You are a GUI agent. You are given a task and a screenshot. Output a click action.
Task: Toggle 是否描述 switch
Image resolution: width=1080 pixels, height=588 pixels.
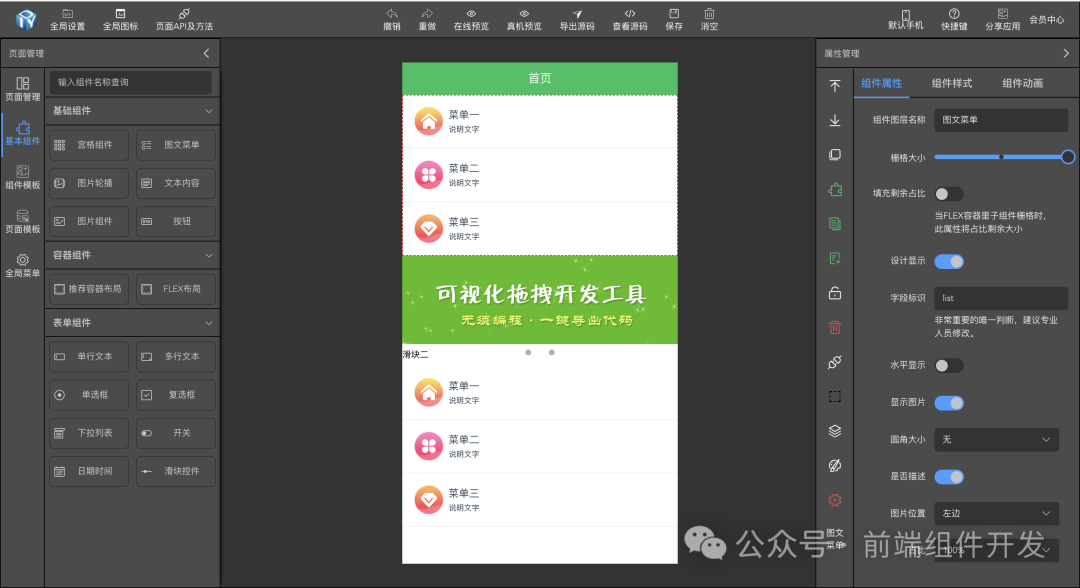tap(949, 476)
